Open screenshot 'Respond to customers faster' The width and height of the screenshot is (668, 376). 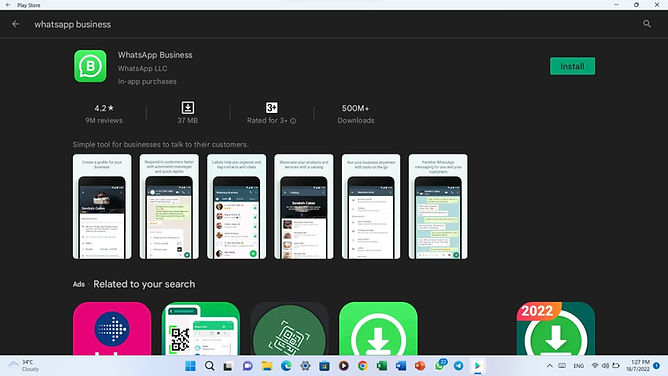169,207
